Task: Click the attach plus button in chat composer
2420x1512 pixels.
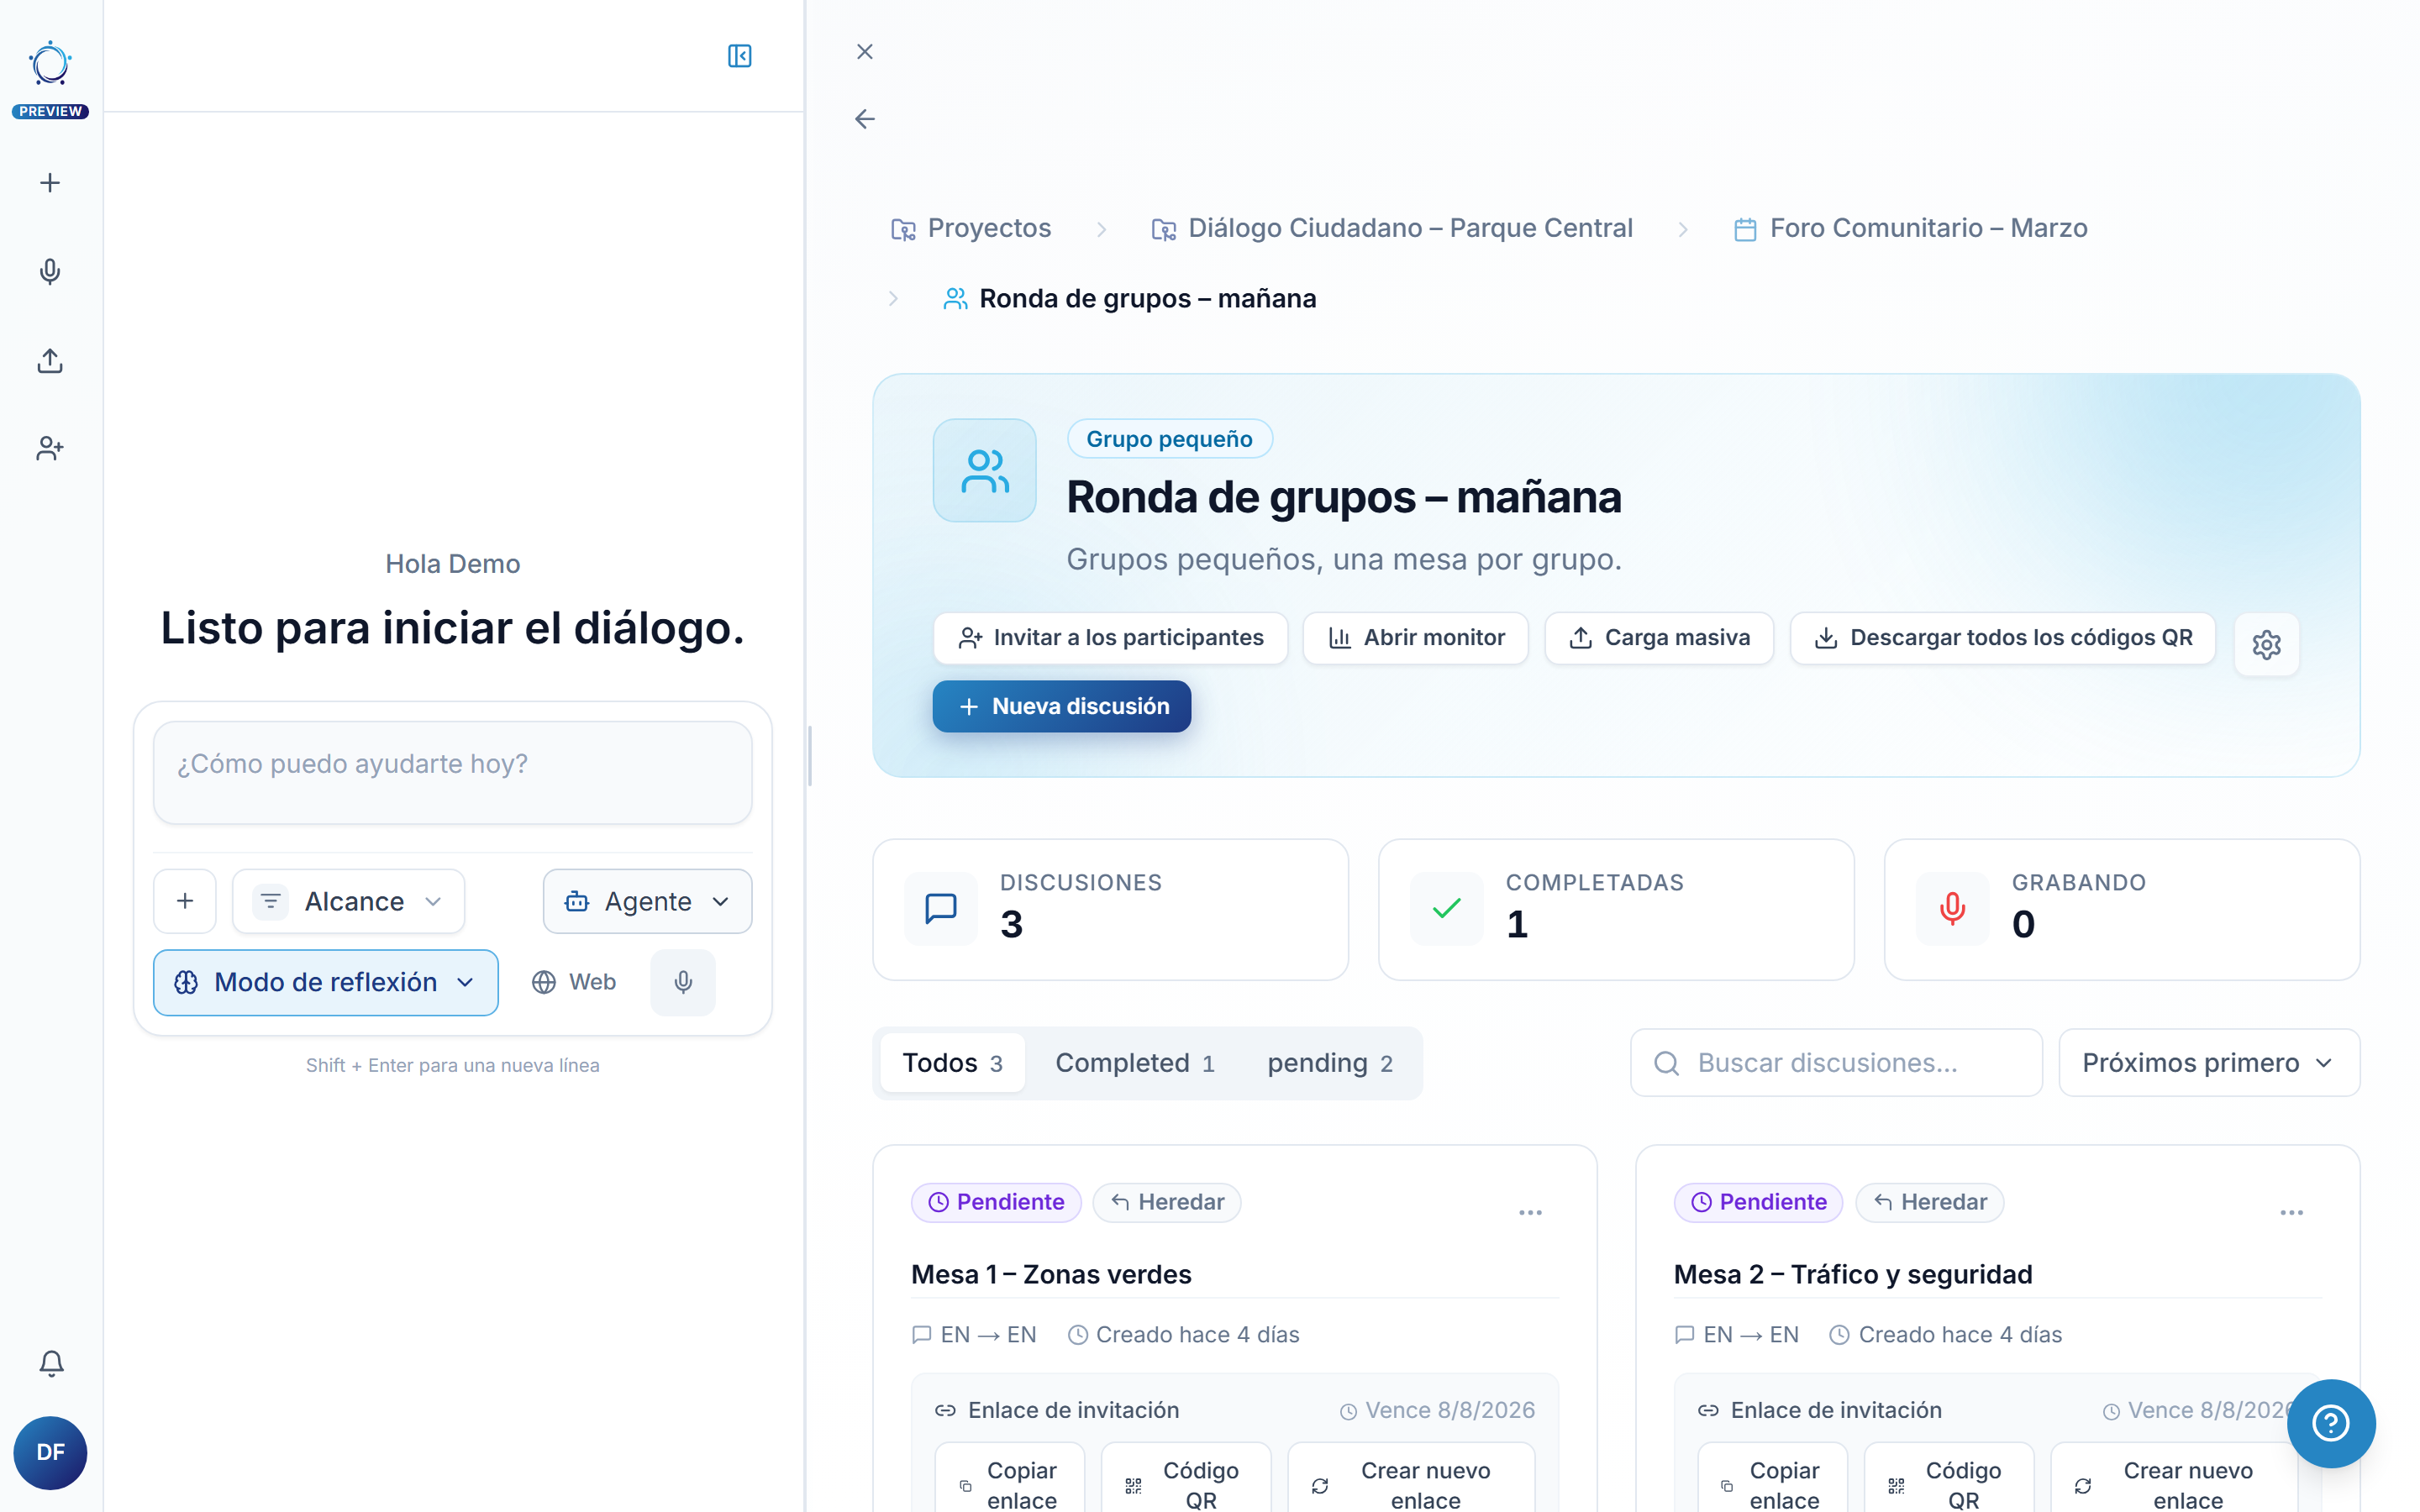Action: click(185, 901)
